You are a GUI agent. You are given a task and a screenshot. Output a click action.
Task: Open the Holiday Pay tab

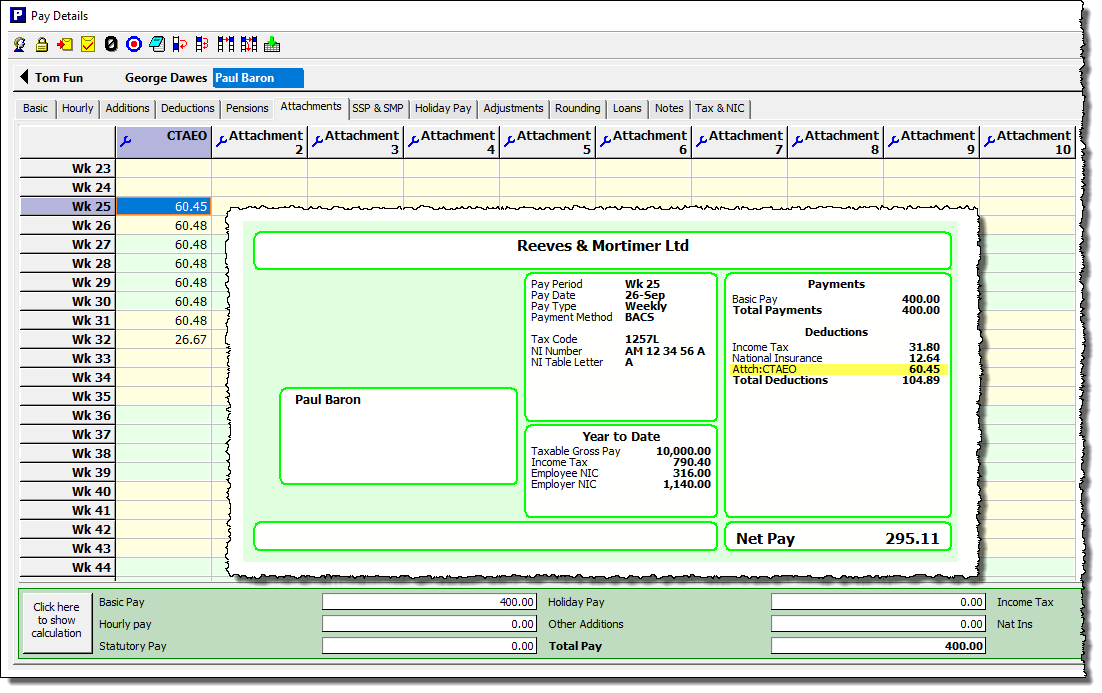[443, 108]
